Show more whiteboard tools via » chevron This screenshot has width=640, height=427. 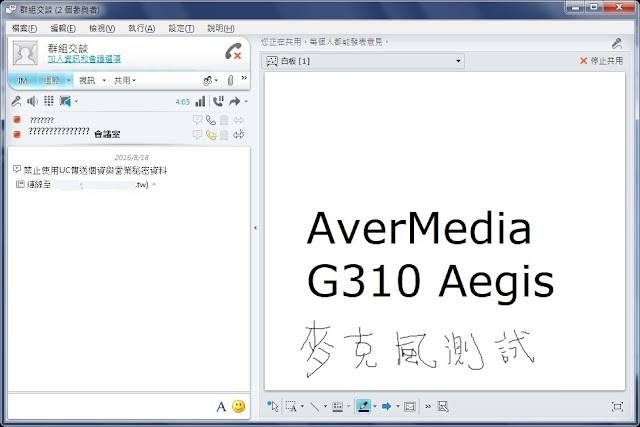[428, 406]
